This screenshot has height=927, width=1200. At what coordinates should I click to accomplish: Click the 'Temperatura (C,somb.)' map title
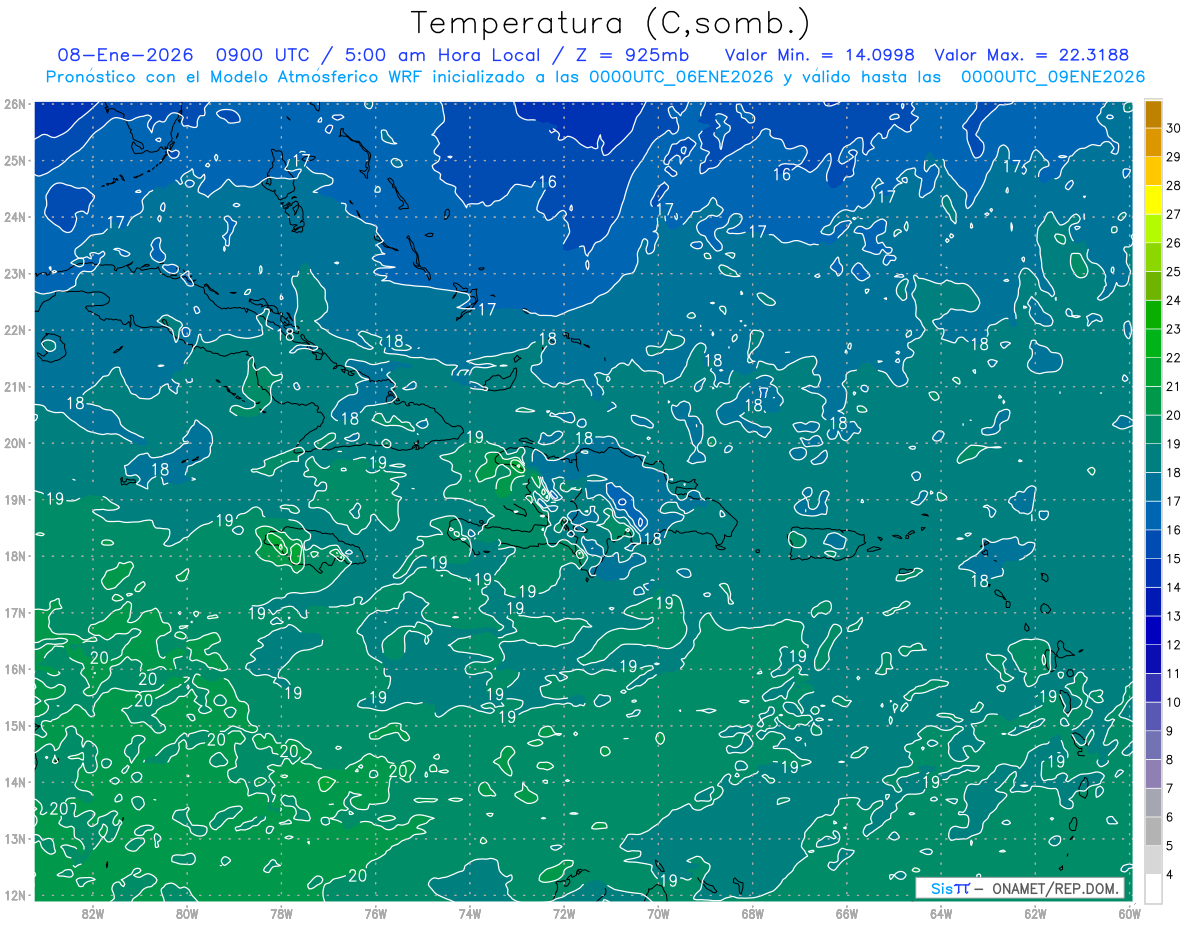pos(611,23)
